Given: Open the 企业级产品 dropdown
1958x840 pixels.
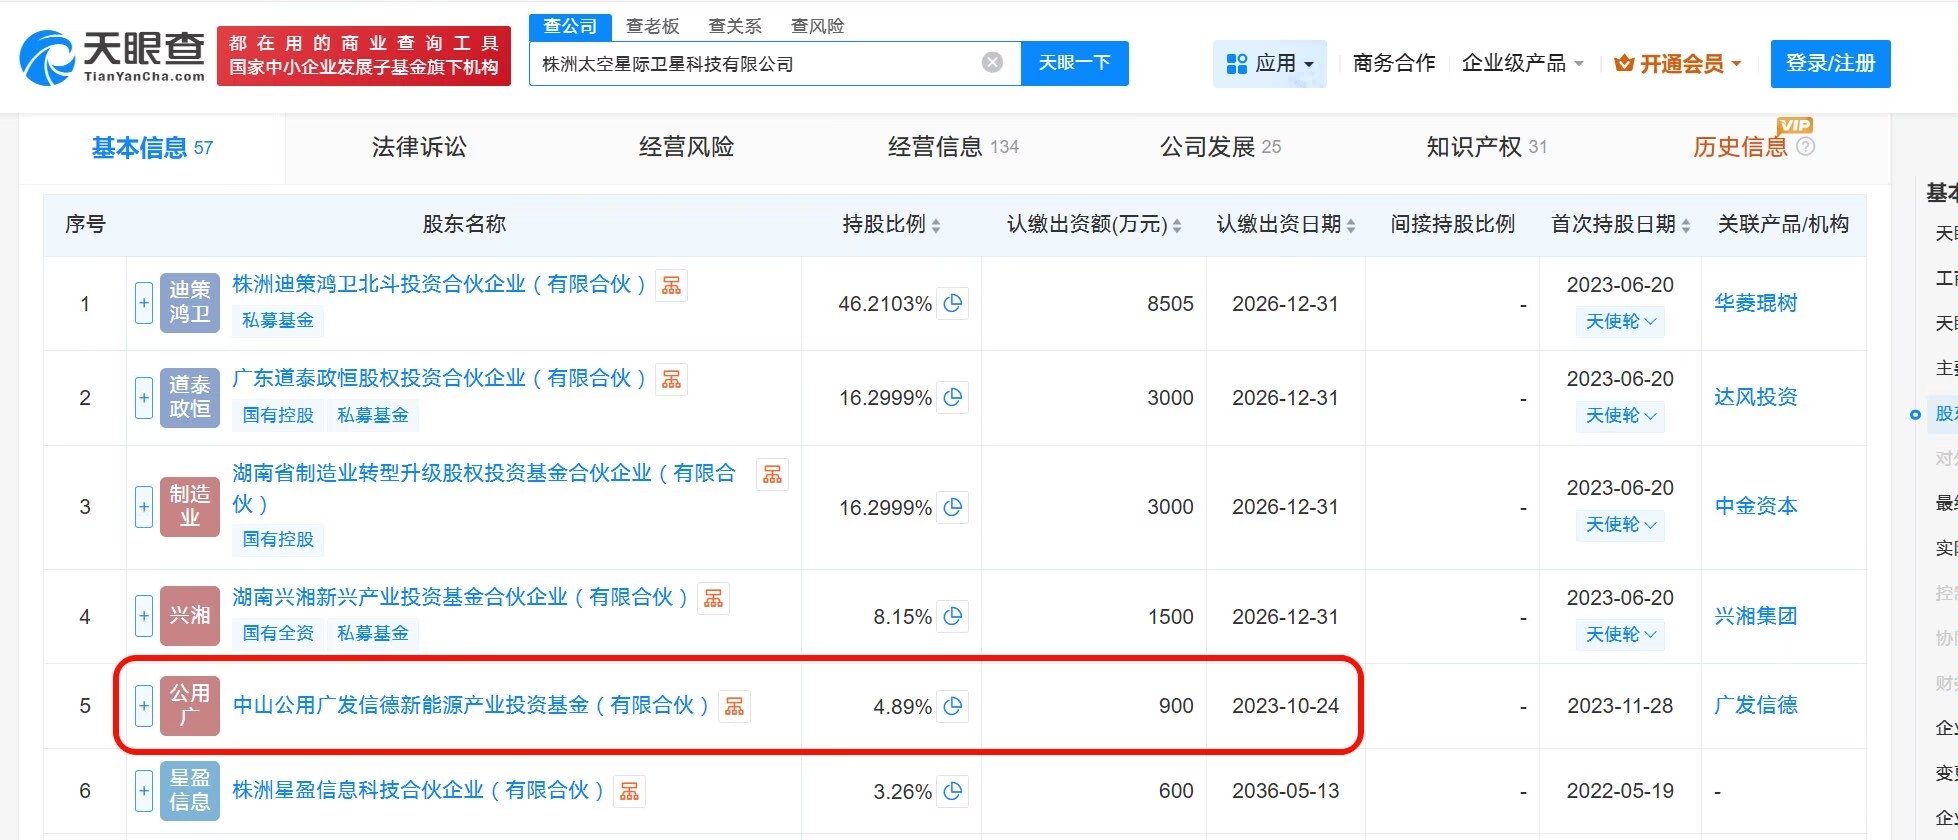Looking at the screenshot, I should point(1523,63).
